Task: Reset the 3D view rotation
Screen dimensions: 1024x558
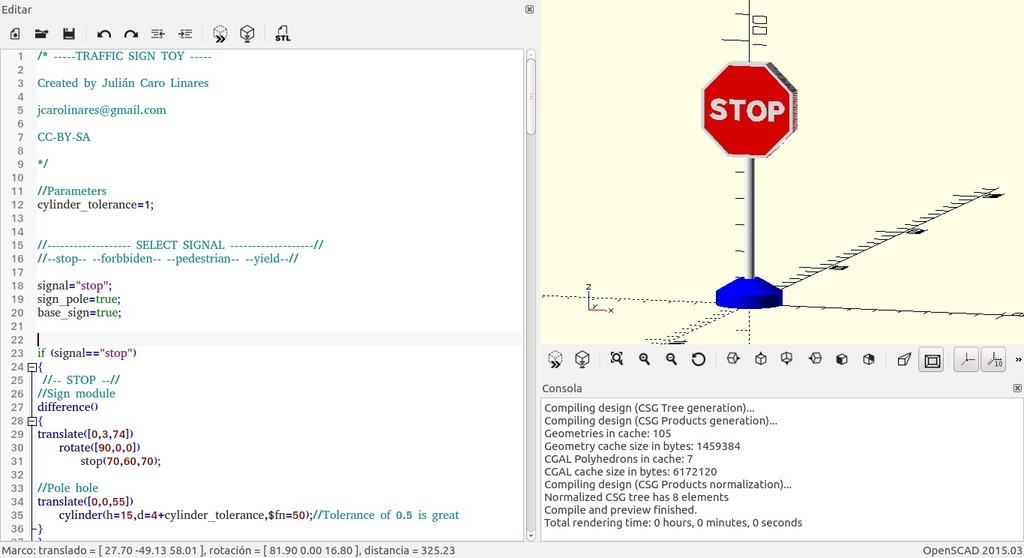Action: pyautogui.click(x=698, y=359)
